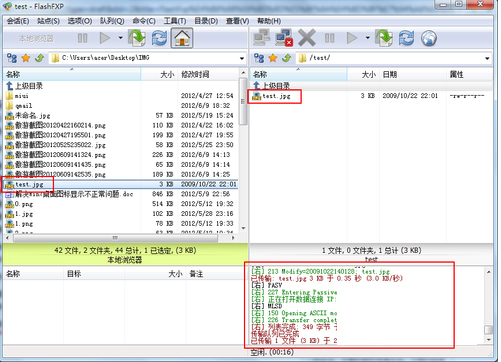This screenshot has width=501, height=362.
Task: Sort local files by 名称 column
Action: 72,74
